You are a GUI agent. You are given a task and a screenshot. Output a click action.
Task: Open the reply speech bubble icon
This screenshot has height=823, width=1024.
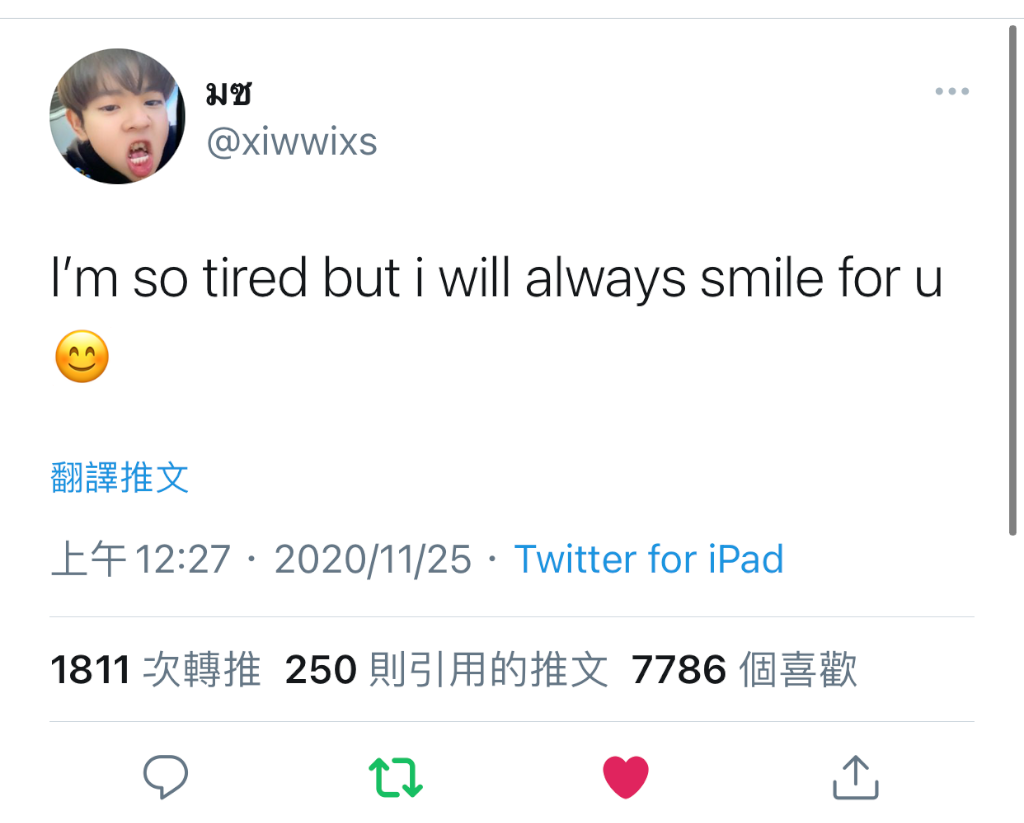coord(165,777)
